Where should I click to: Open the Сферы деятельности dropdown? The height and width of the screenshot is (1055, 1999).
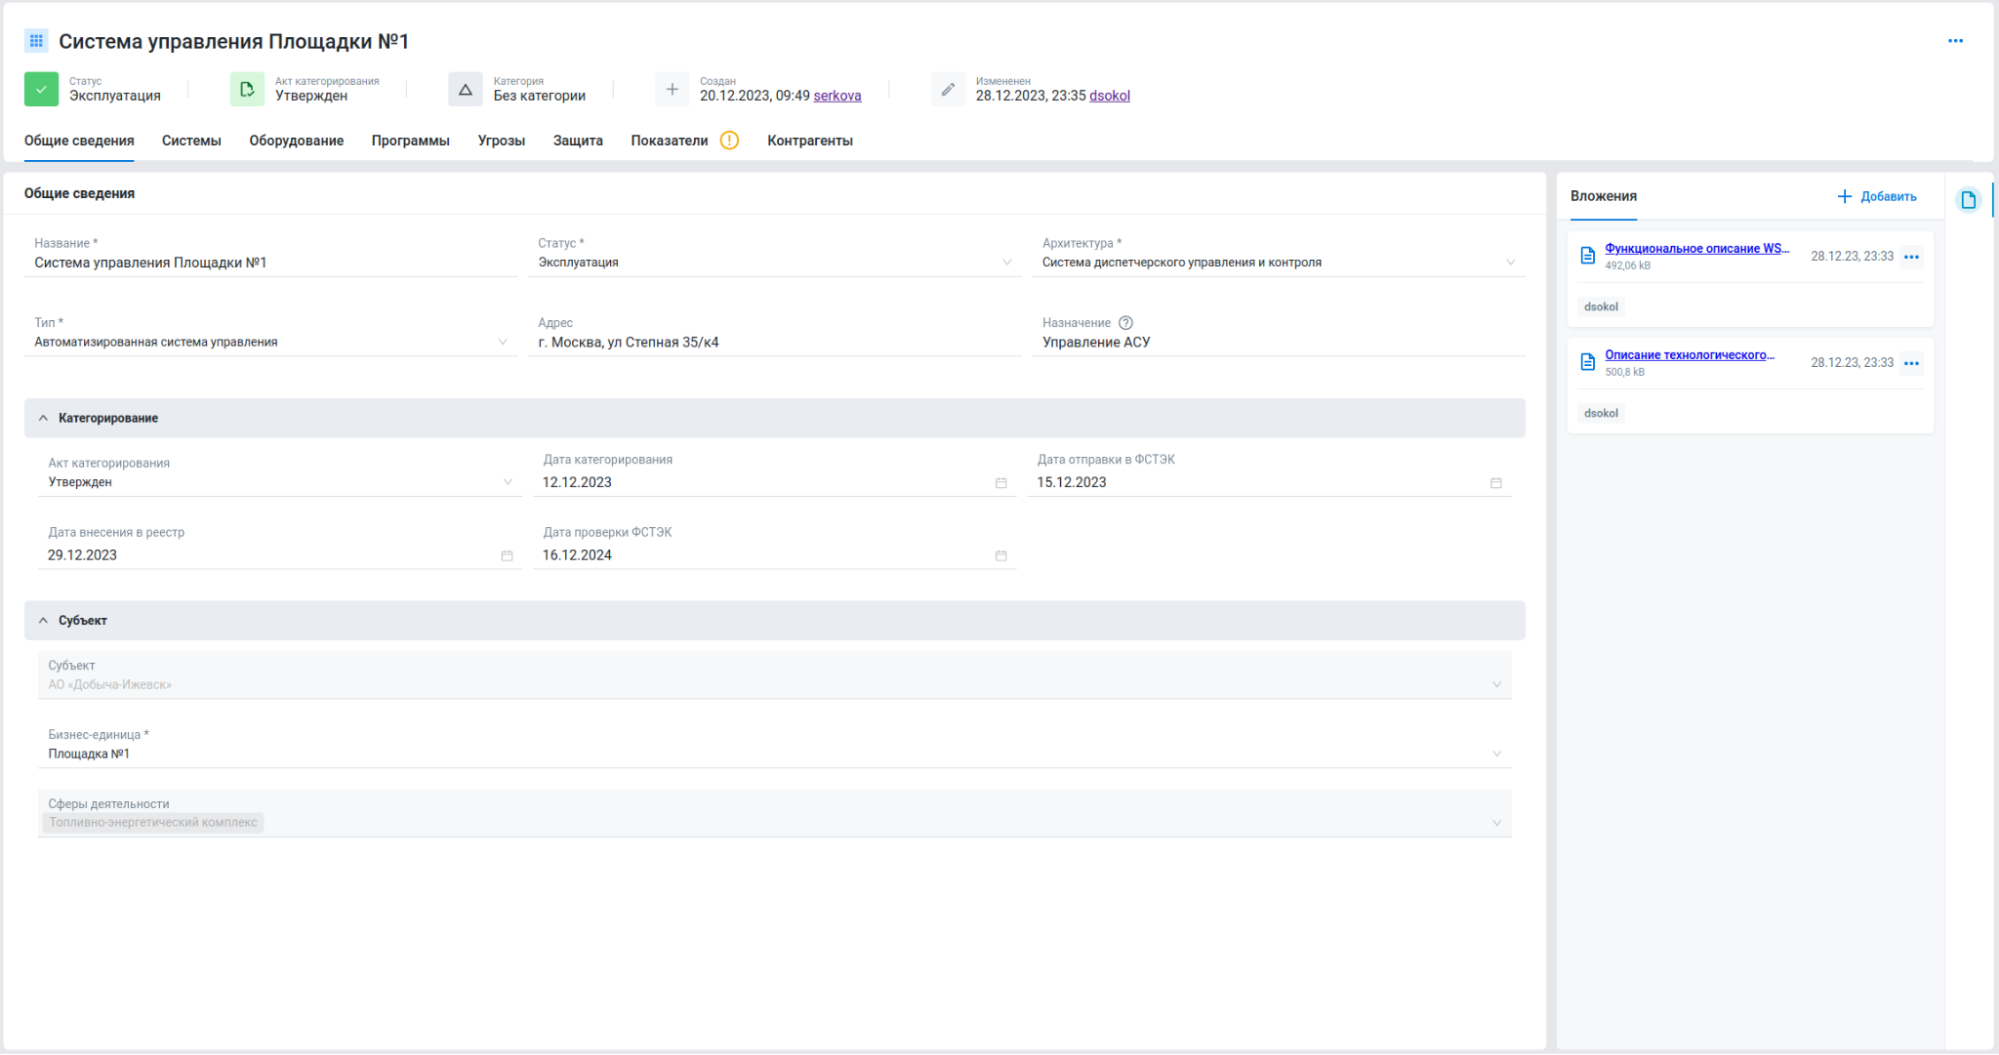pos(775,813)
